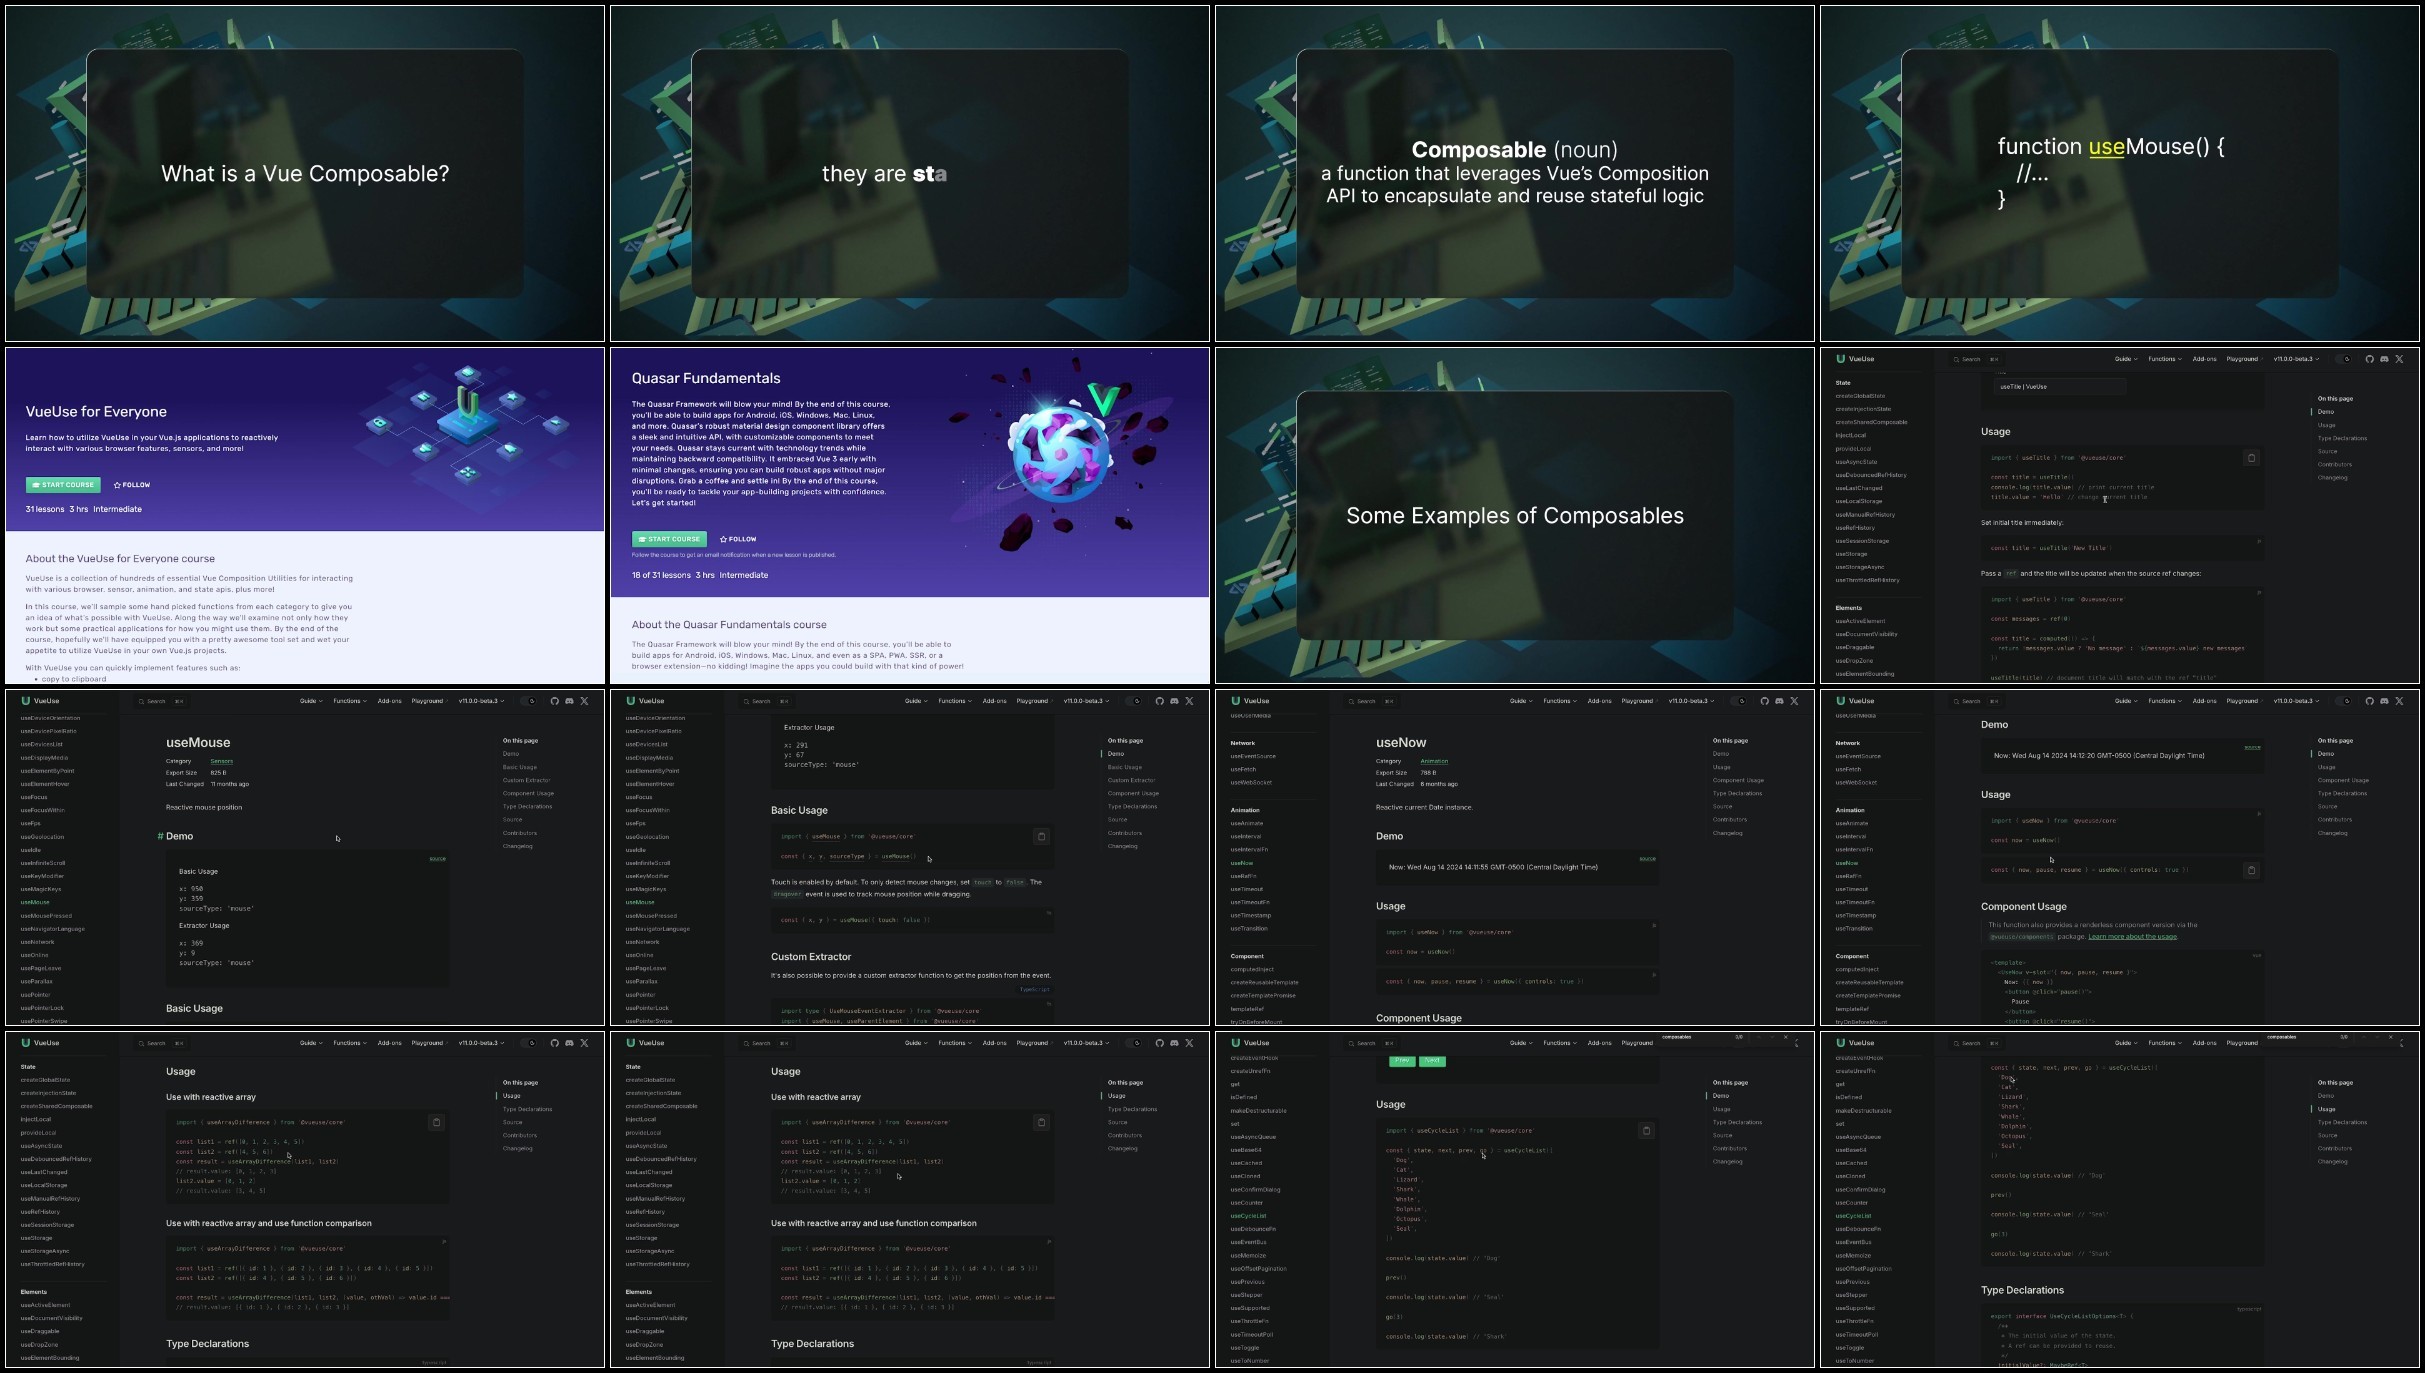This screenshot has width=2425, height=1373.
Task: Copy the useNow 'controls: true' code line
Action: (x=2251, y=870)
